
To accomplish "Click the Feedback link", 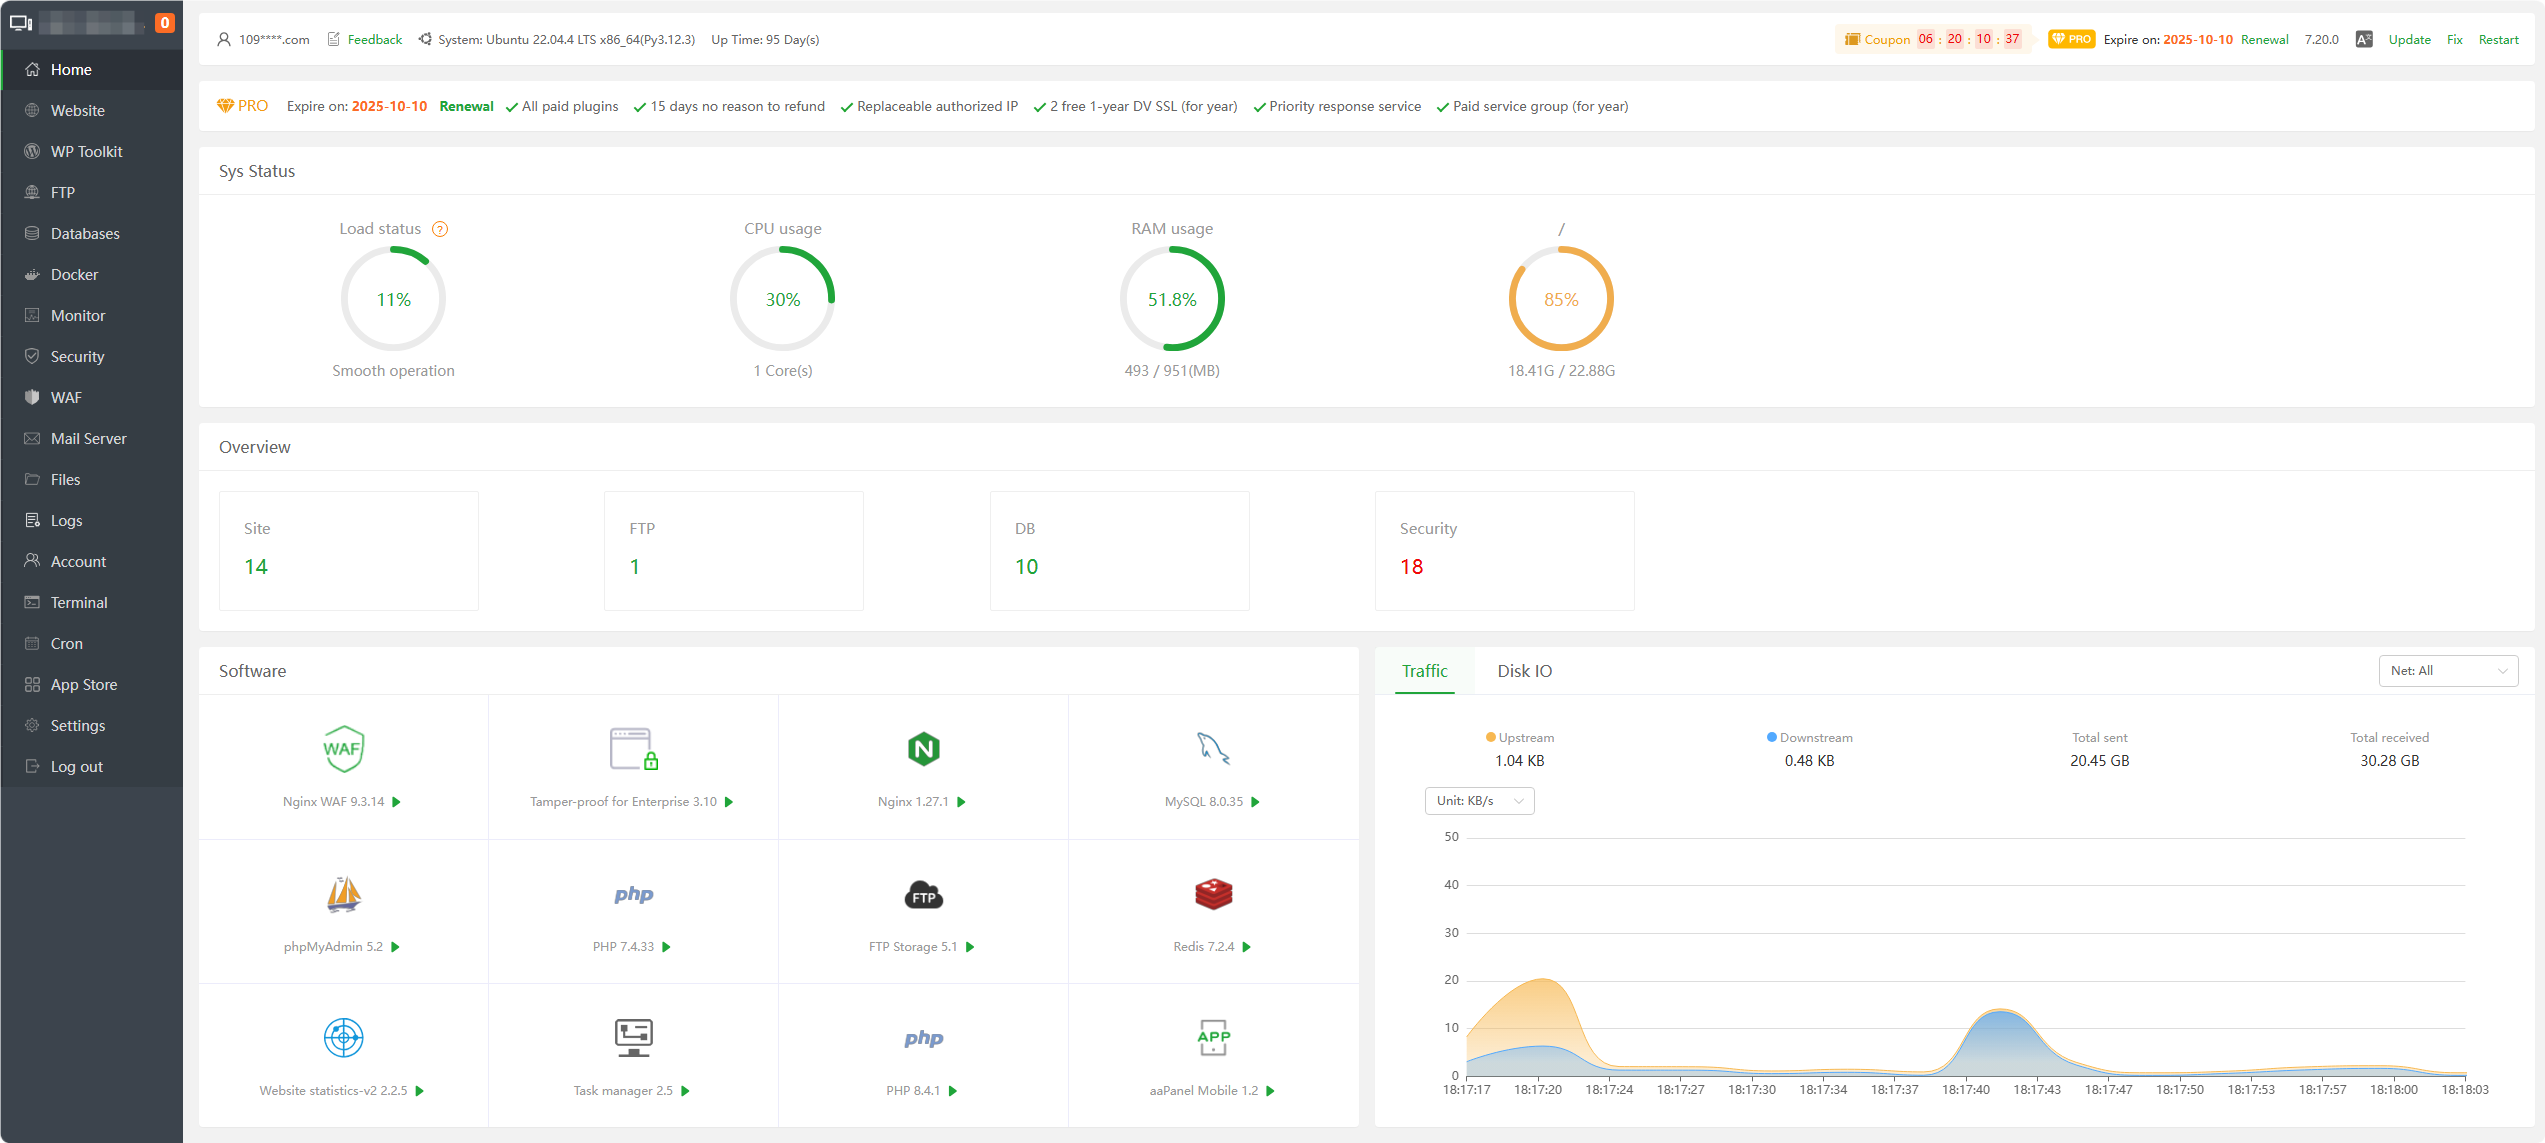I will click(x=374, y=40).
